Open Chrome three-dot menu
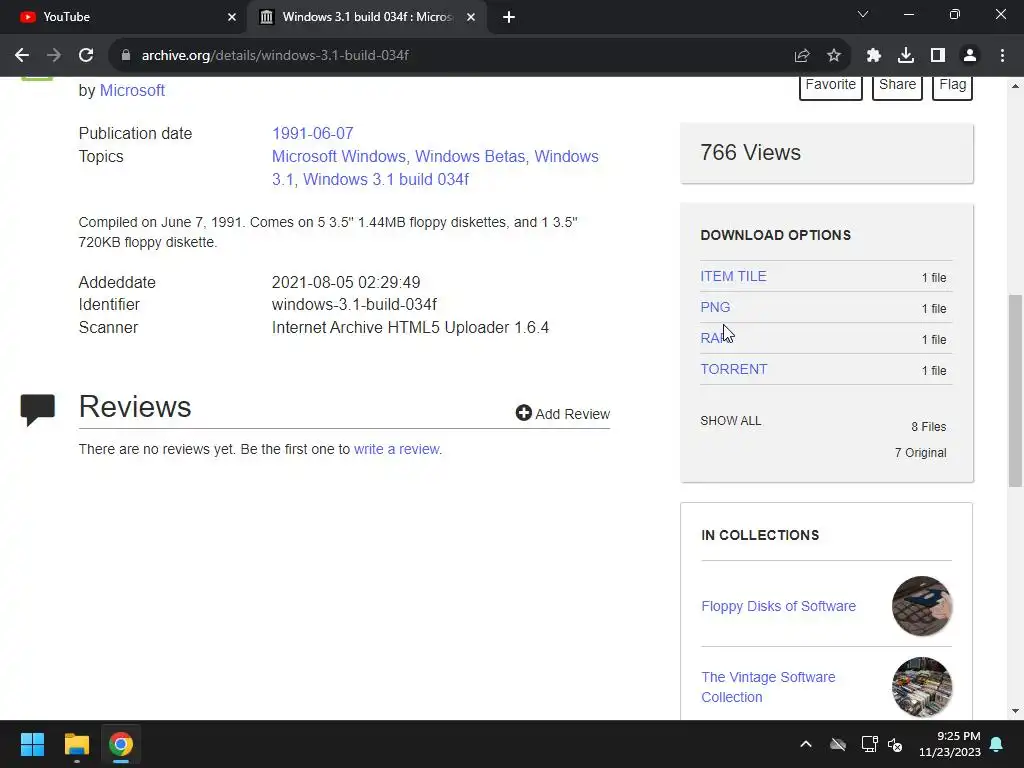Screen dimensions: 1024x768 pyautogui.click(x=1002, y=56)
